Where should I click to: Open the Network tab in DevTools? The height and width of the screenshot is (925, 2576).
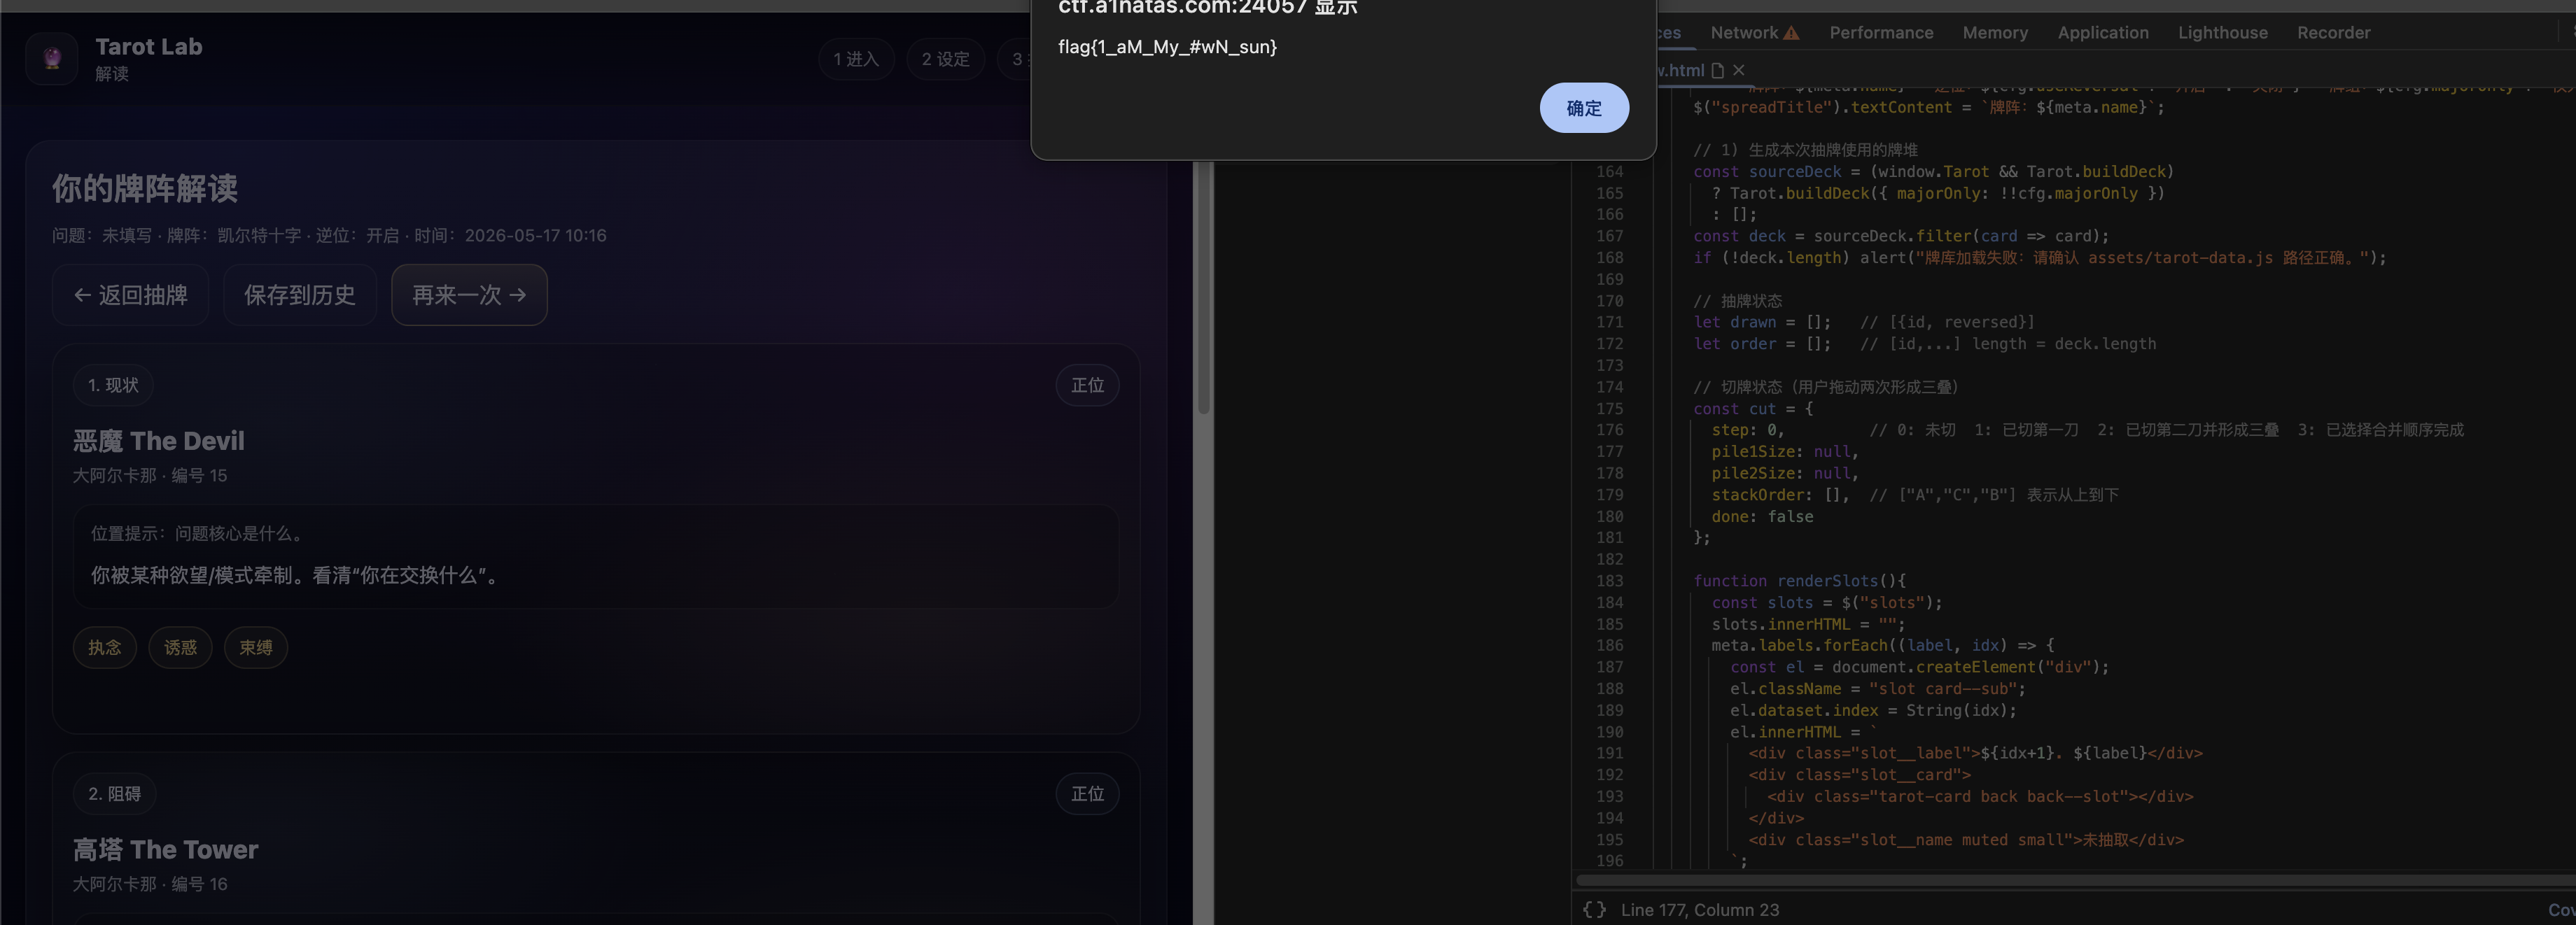point(1744,33)
